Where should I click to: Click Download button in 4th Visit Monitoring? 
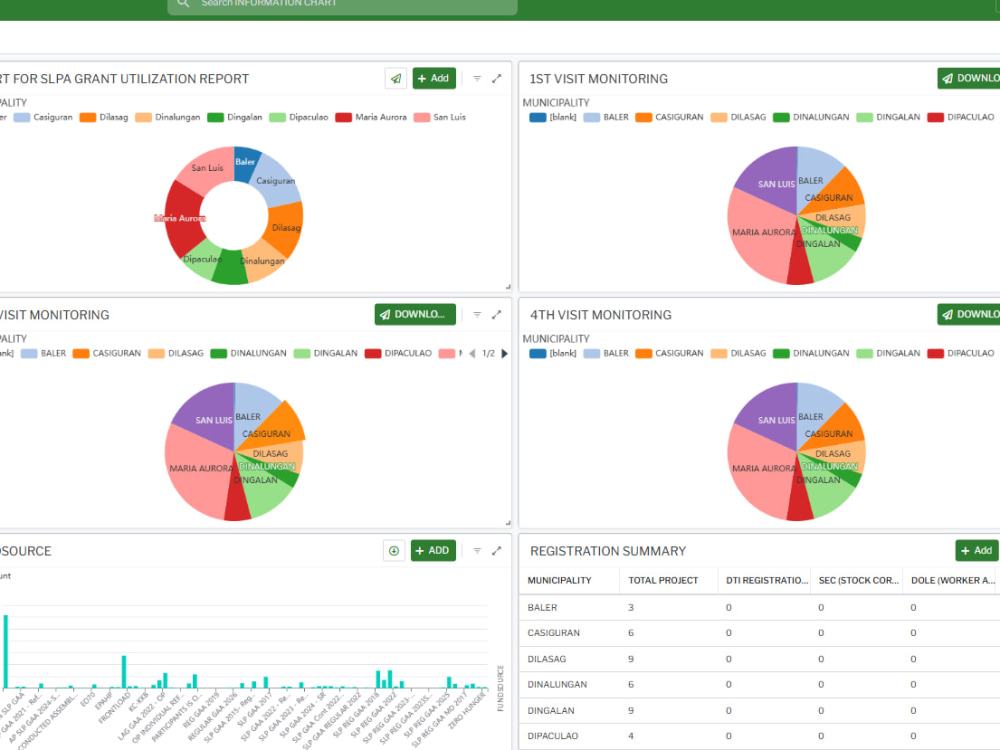pyautogui.click(x=969, y=314)
